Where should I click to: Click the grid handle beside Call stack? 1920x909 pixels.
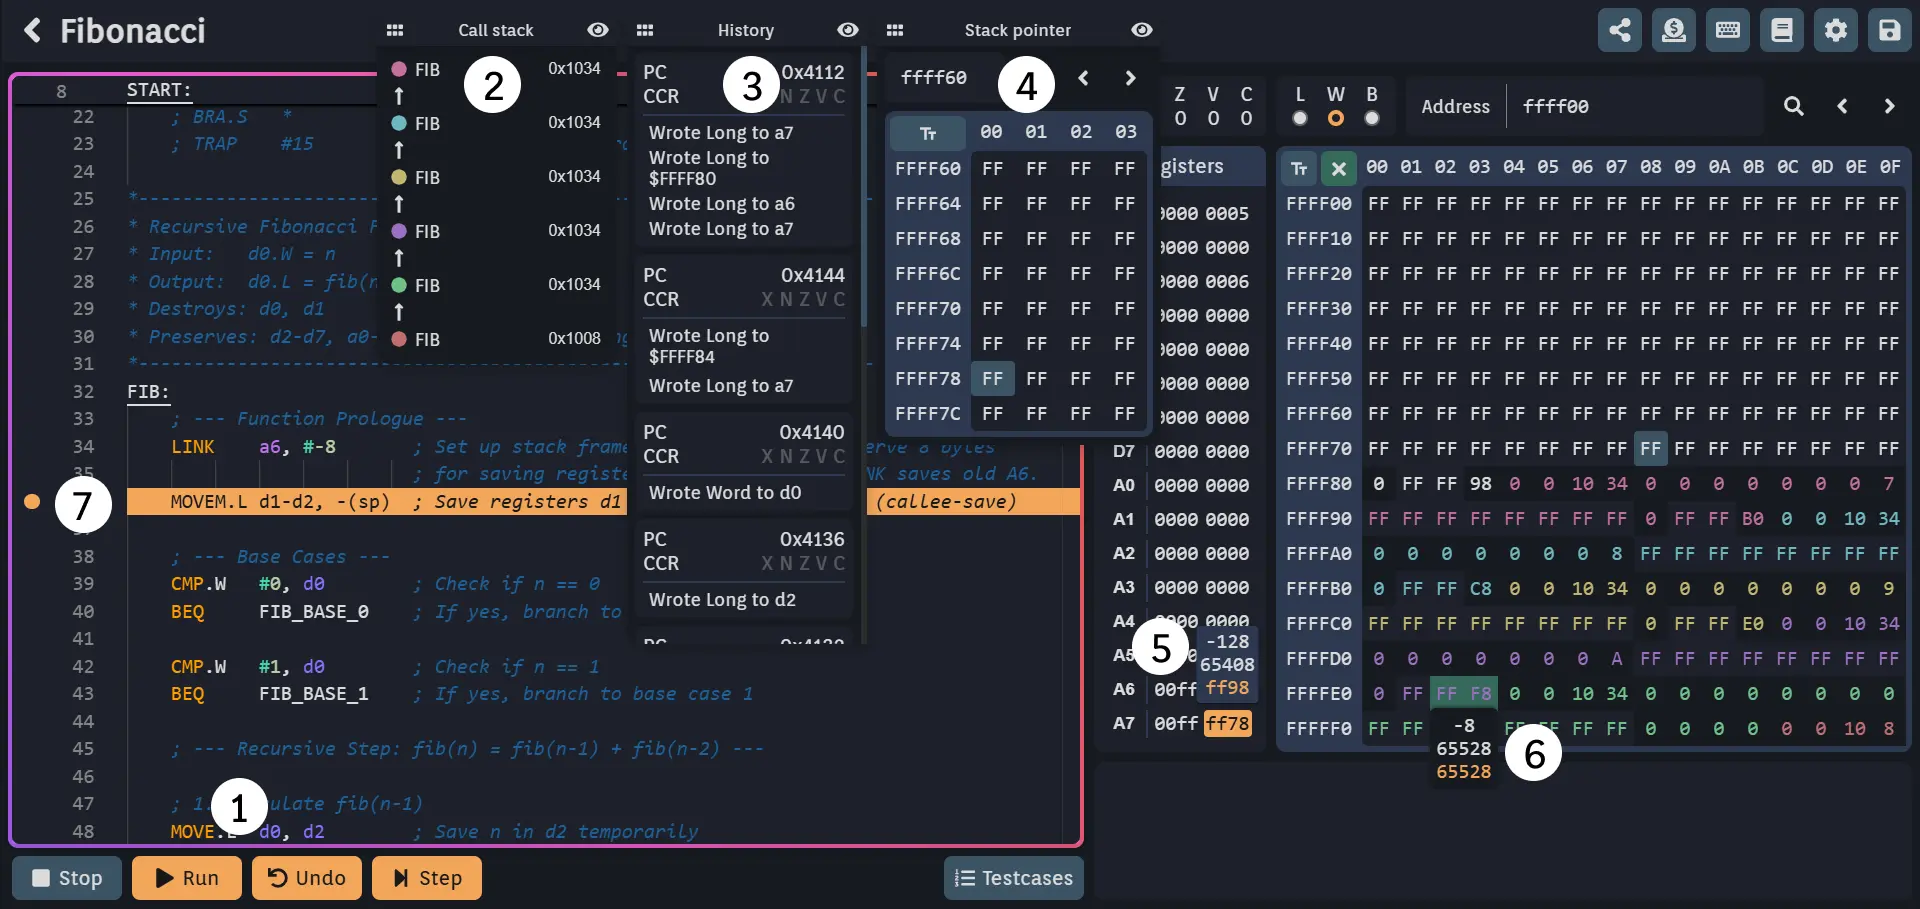[x=396, y=30]
